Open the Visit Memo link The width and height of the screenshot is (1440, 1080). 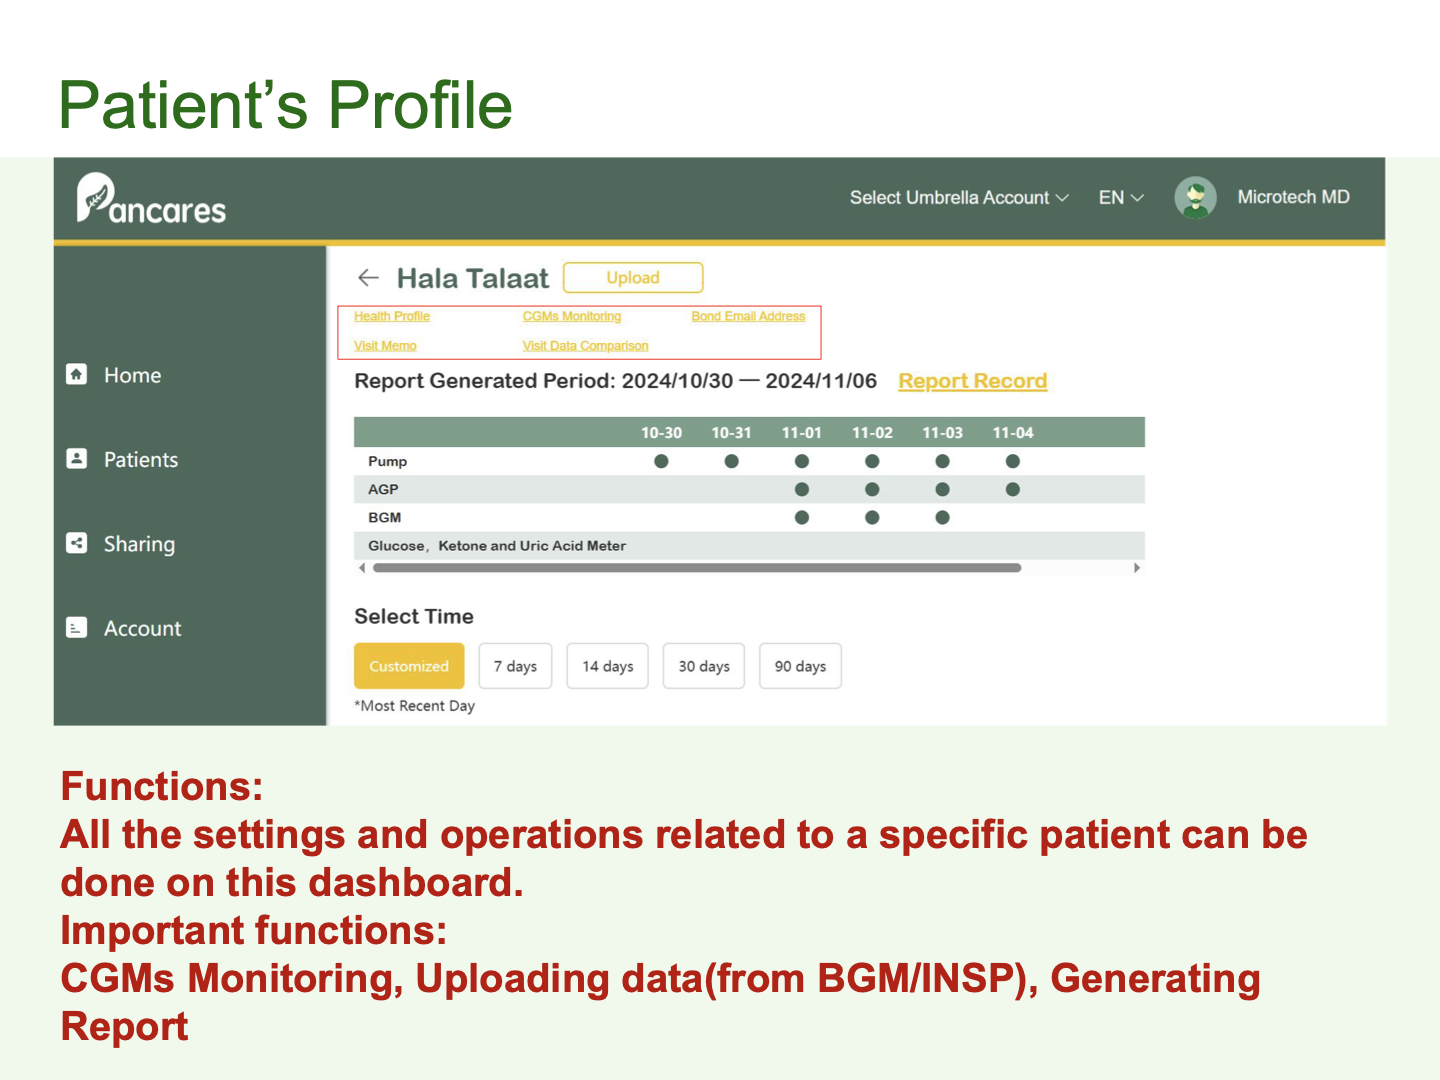click(x=385, y=346)
